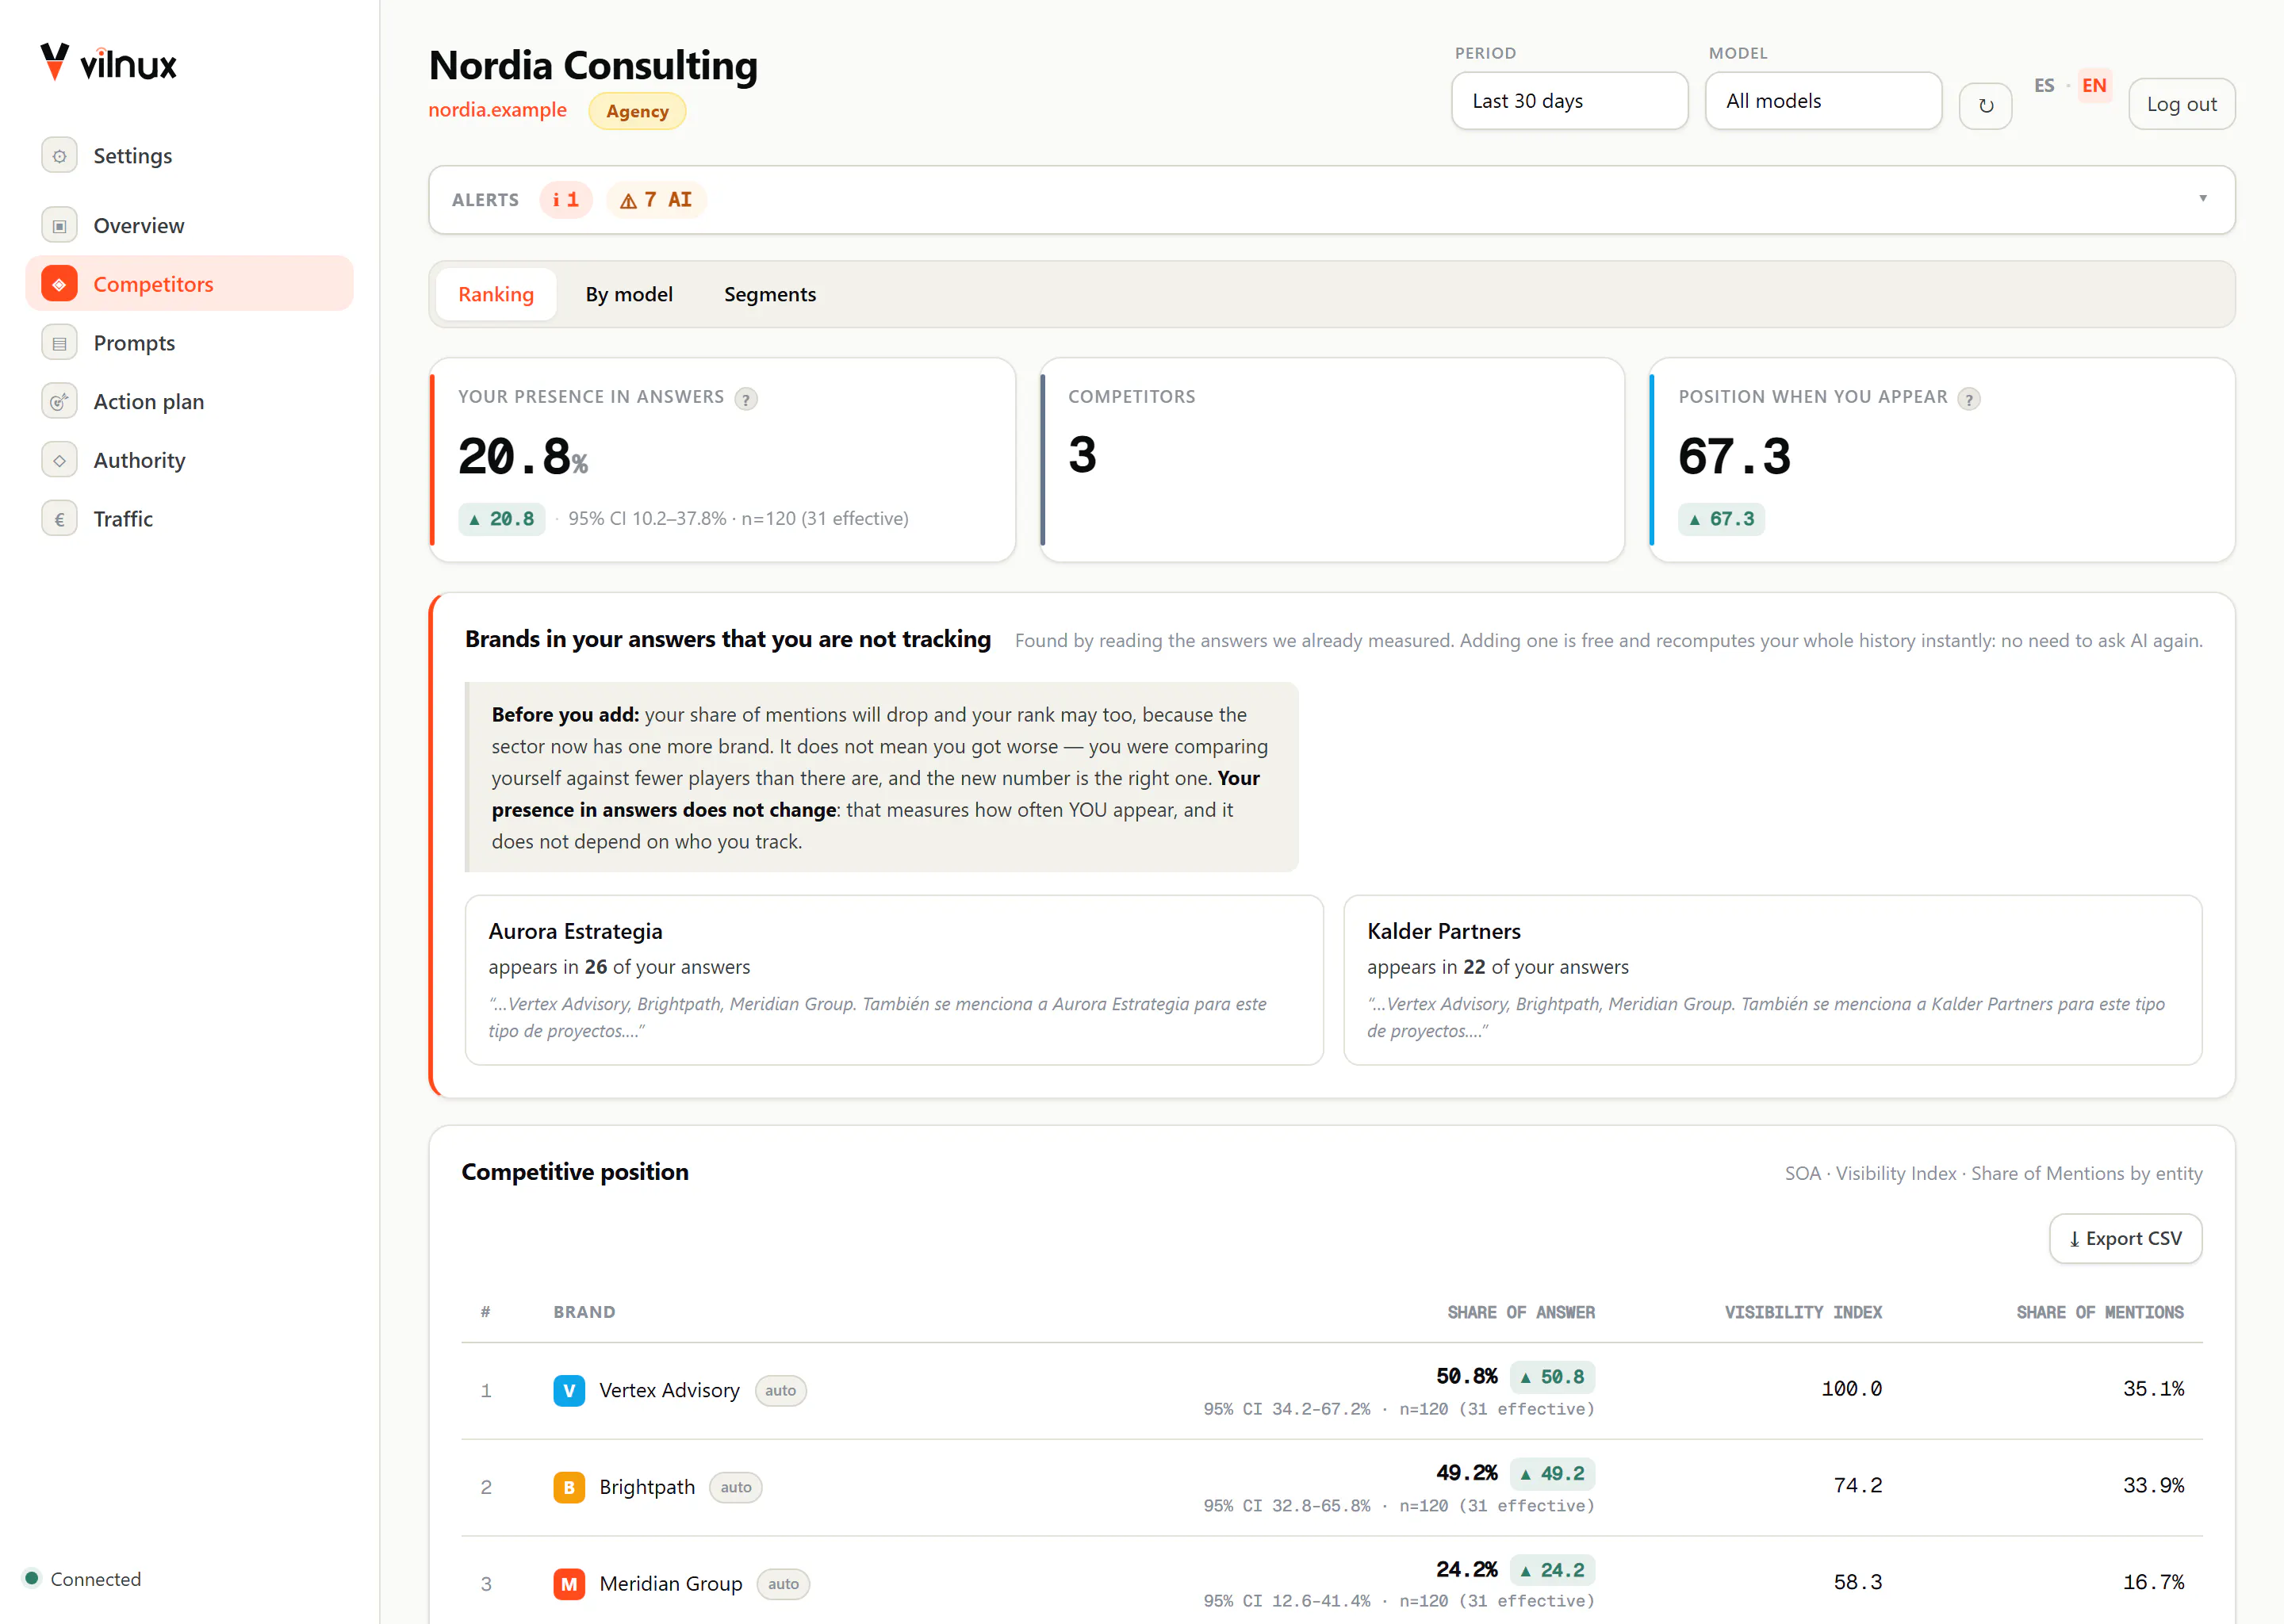Switch language to ES

point(2043,86)
